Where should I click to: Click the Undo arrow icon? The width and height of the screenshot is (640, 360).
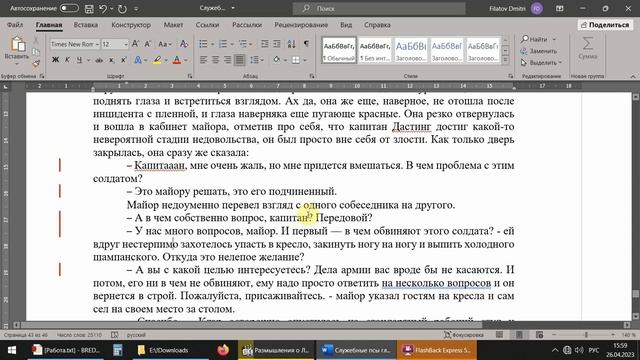(x=103, y=9)
